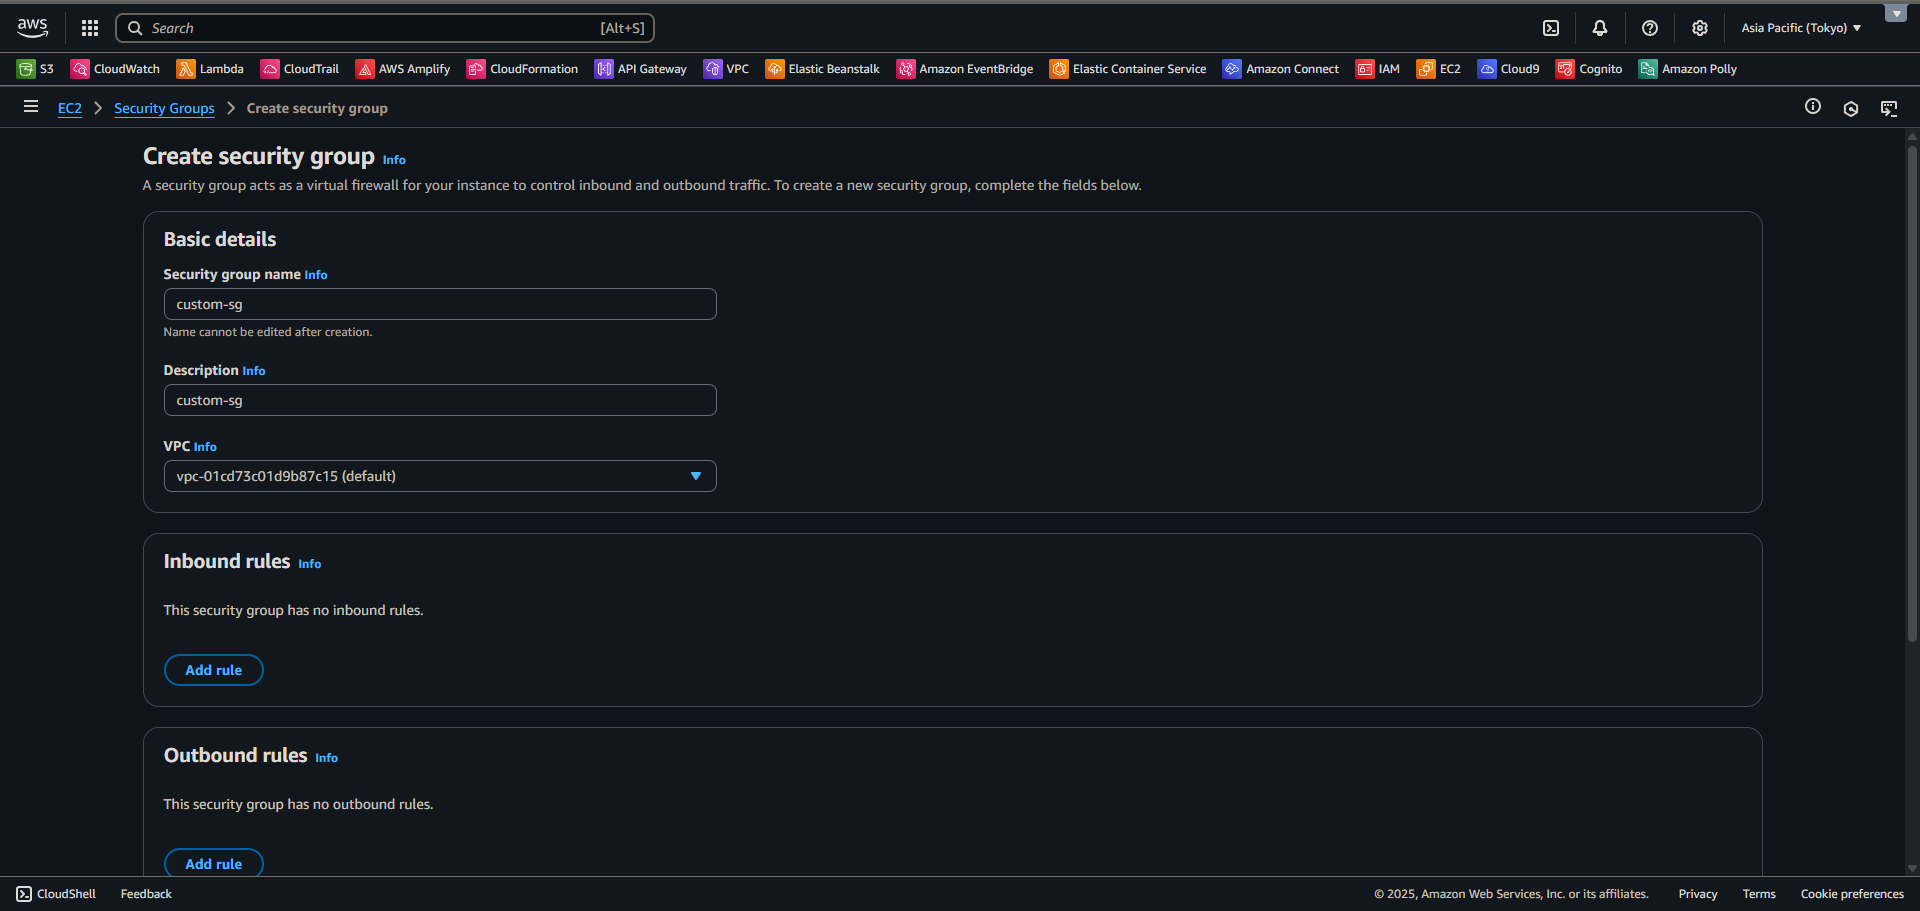Open Info link next to Create security group
The width and height of the screenshot is (1920, 911).
pos(394,160)
